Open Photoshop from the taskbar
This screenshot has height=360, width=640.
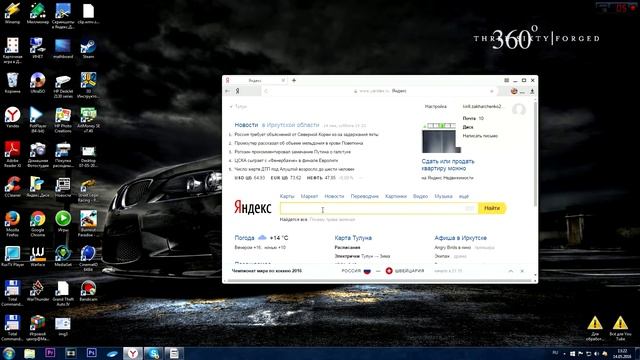91,353
